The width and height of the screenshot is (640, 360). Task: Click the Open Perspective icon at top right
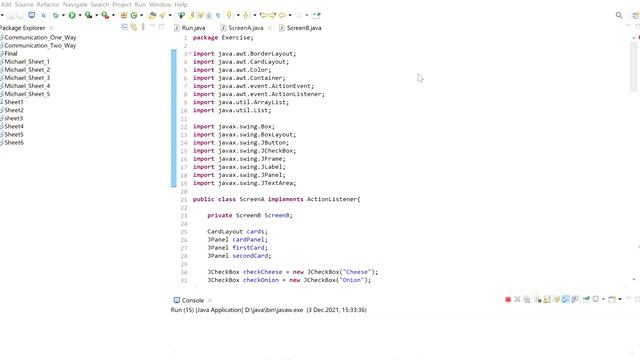(636, 15)
